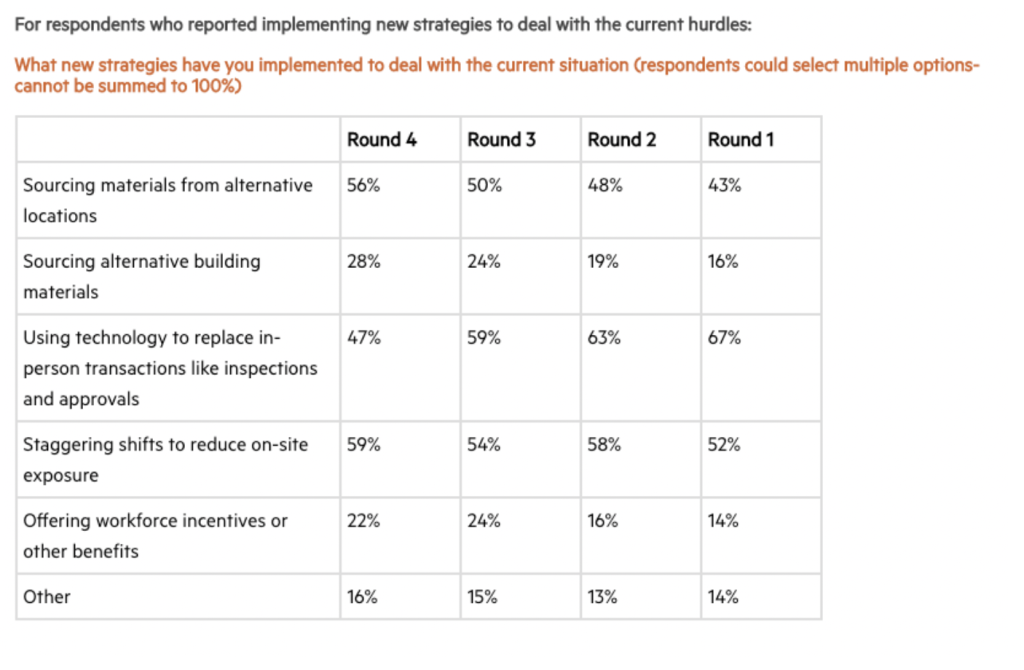
Task: Click the Round 2 column header
Action: point(622,140)
